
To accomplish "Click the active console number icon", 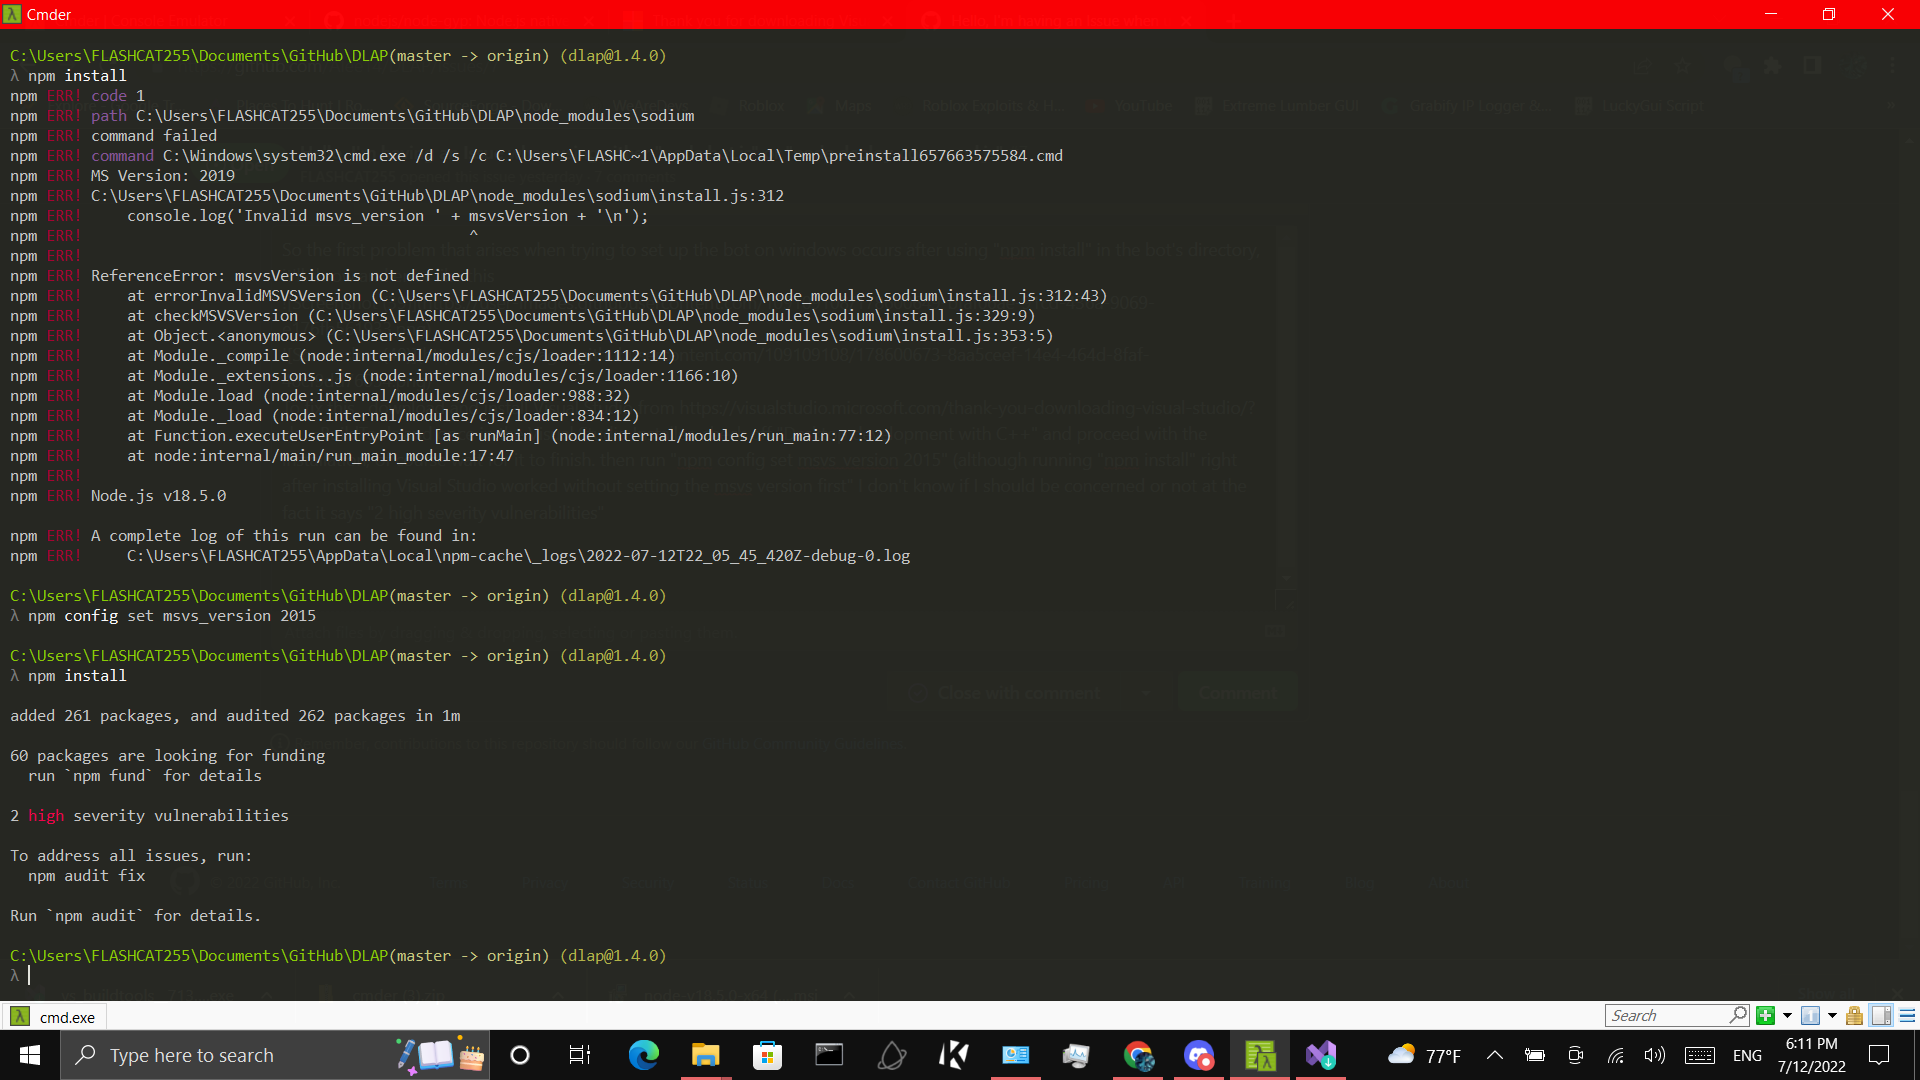I will point(1810,1016).
